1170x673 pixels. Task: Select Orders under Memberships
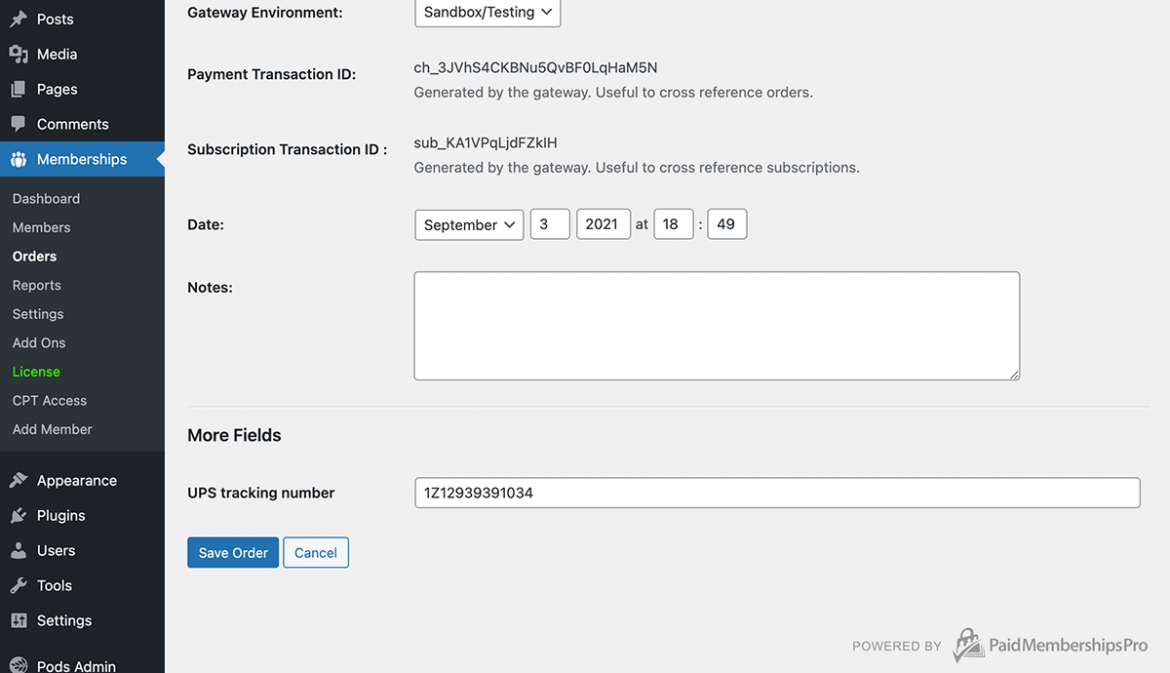point(33,256)
